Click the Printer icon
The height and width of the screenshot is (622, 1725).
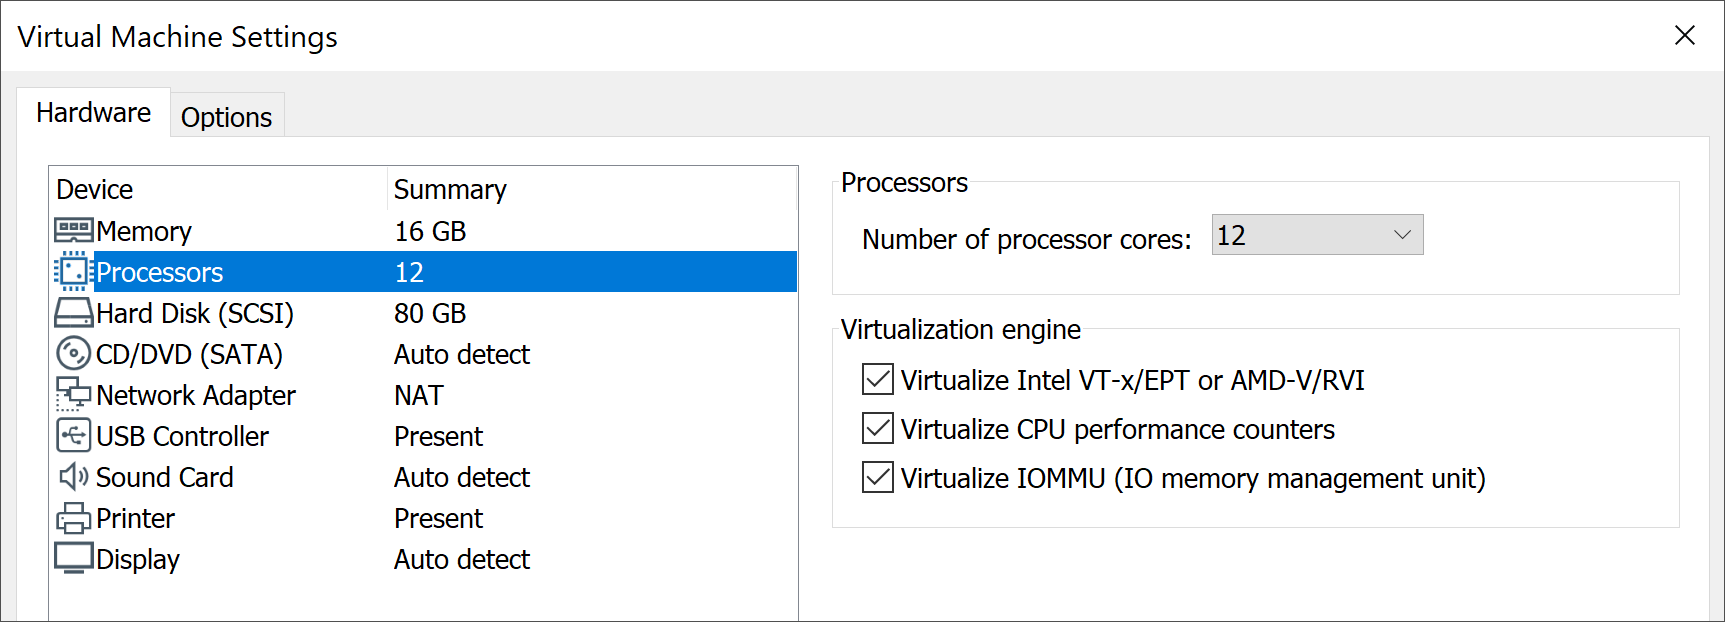click(x=74, y=518)
